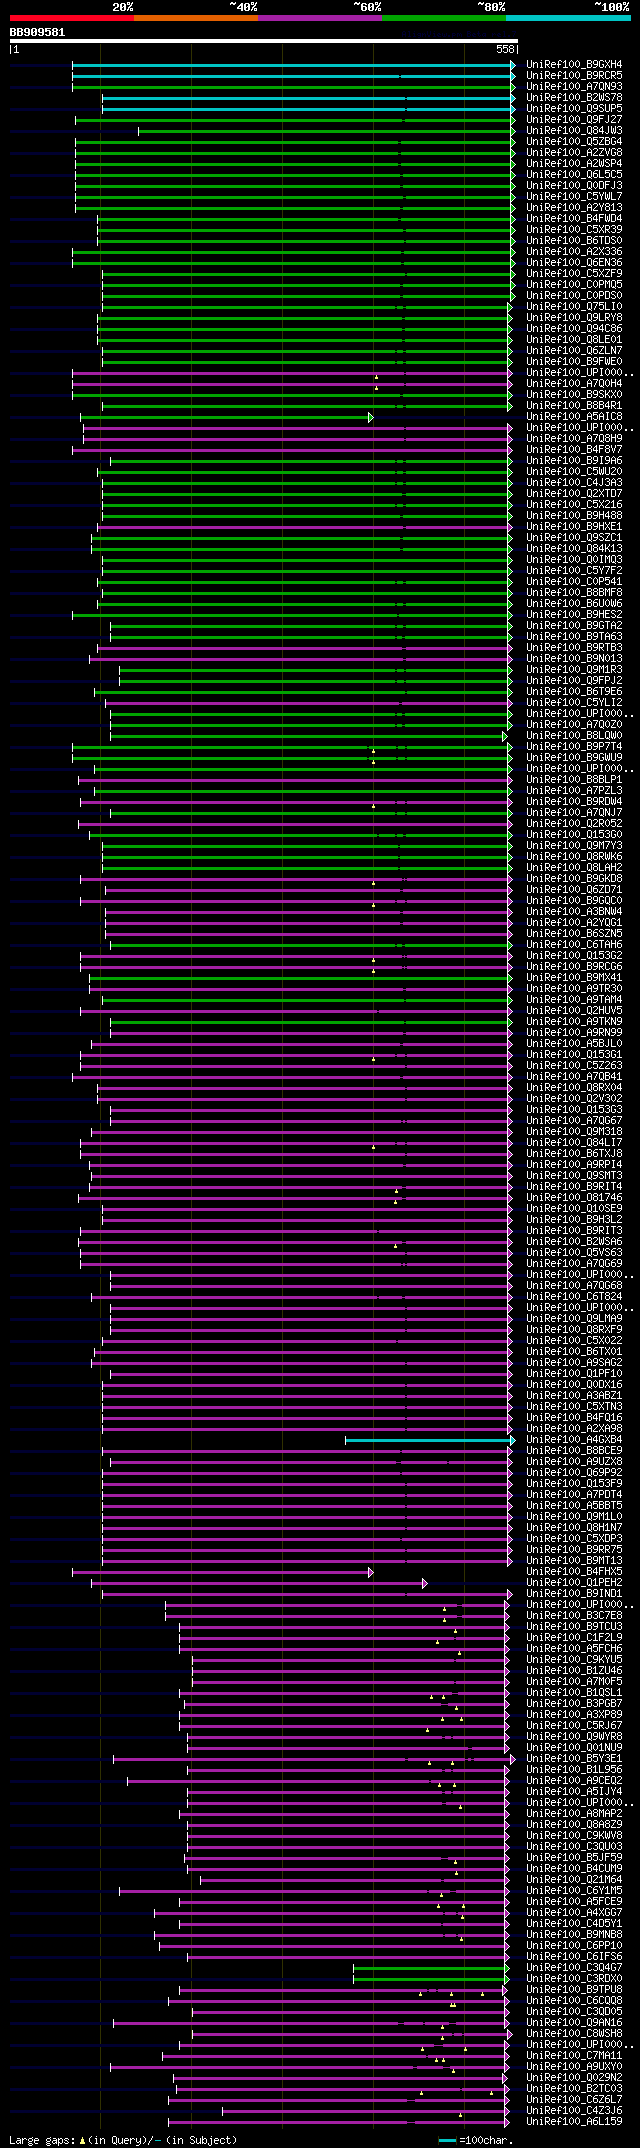
Task: Select UniRef100_A4GXB4 label
Action: tap(574, 1440)
